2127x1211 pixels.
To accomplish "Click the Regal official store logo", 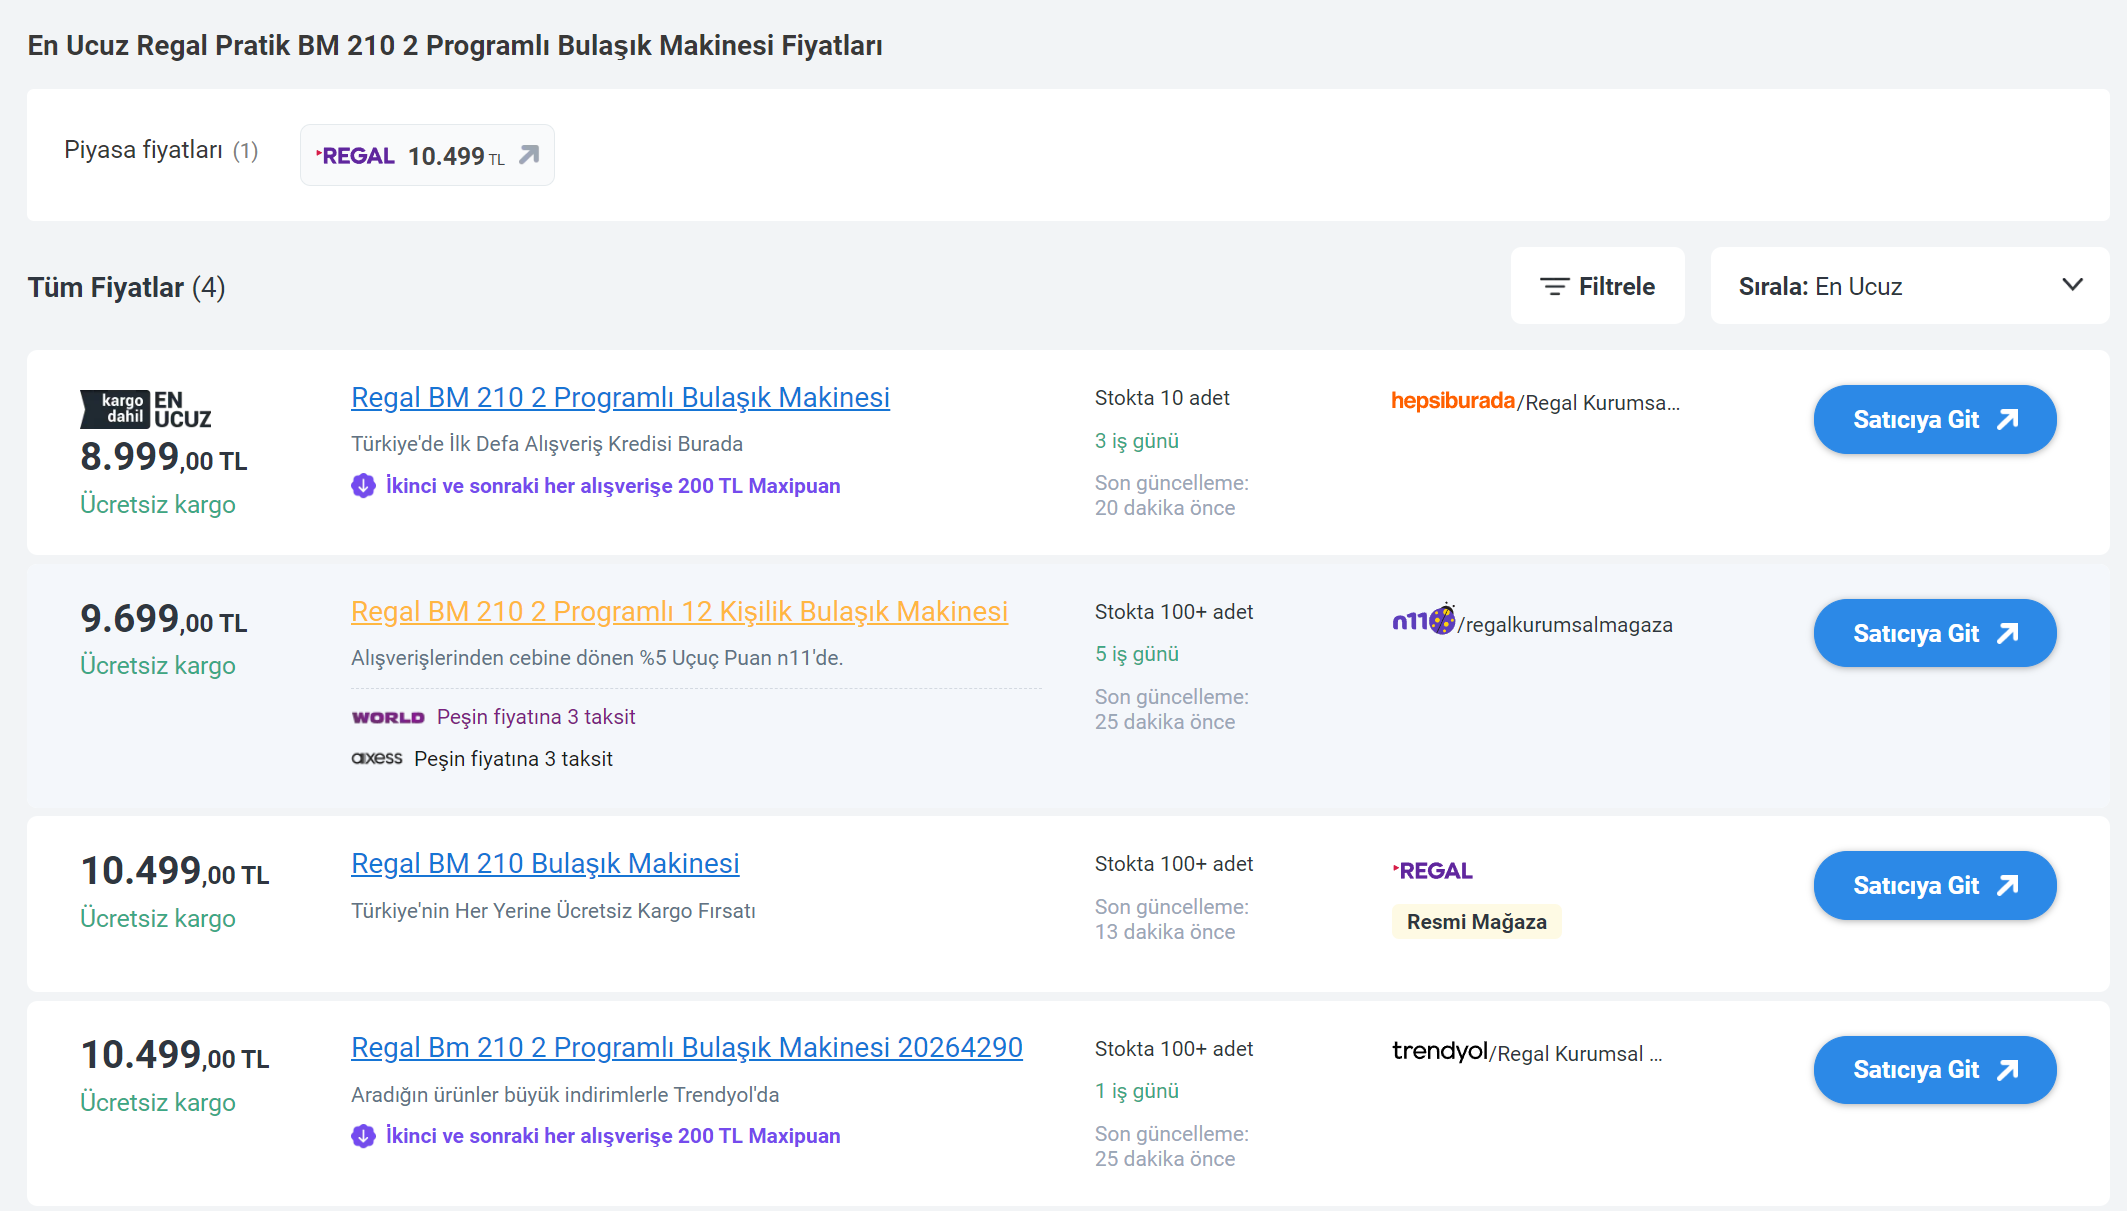I will [x=1432, y=871].
